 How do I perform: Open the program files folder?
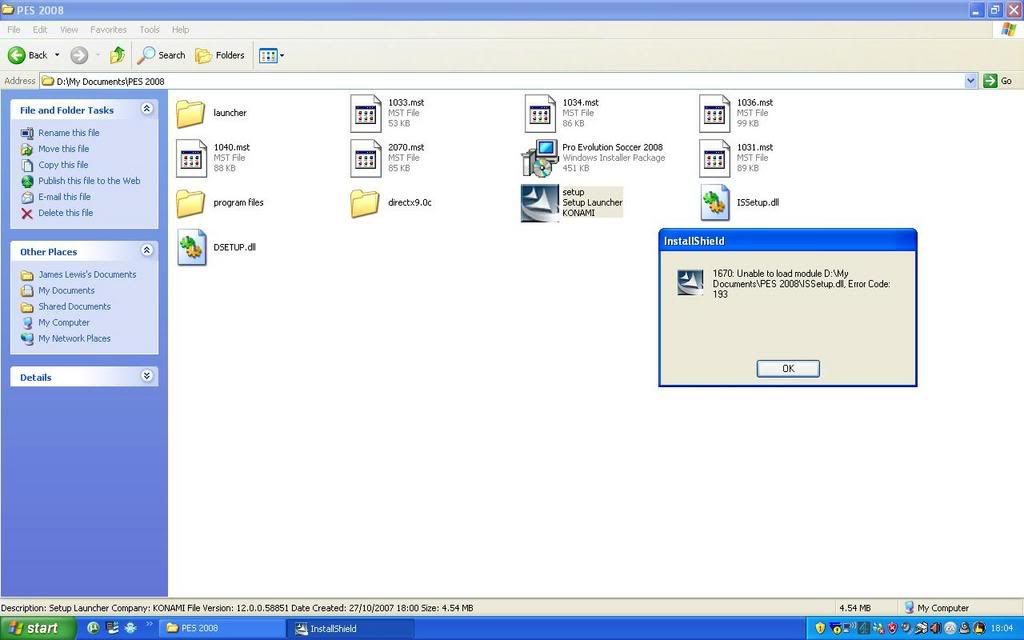click(x=191, y=203)
